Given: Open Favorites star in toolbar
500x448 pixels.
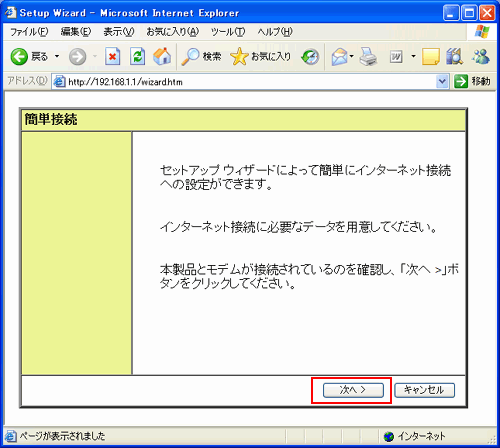Looking at the screenshot, I should 239,56.
